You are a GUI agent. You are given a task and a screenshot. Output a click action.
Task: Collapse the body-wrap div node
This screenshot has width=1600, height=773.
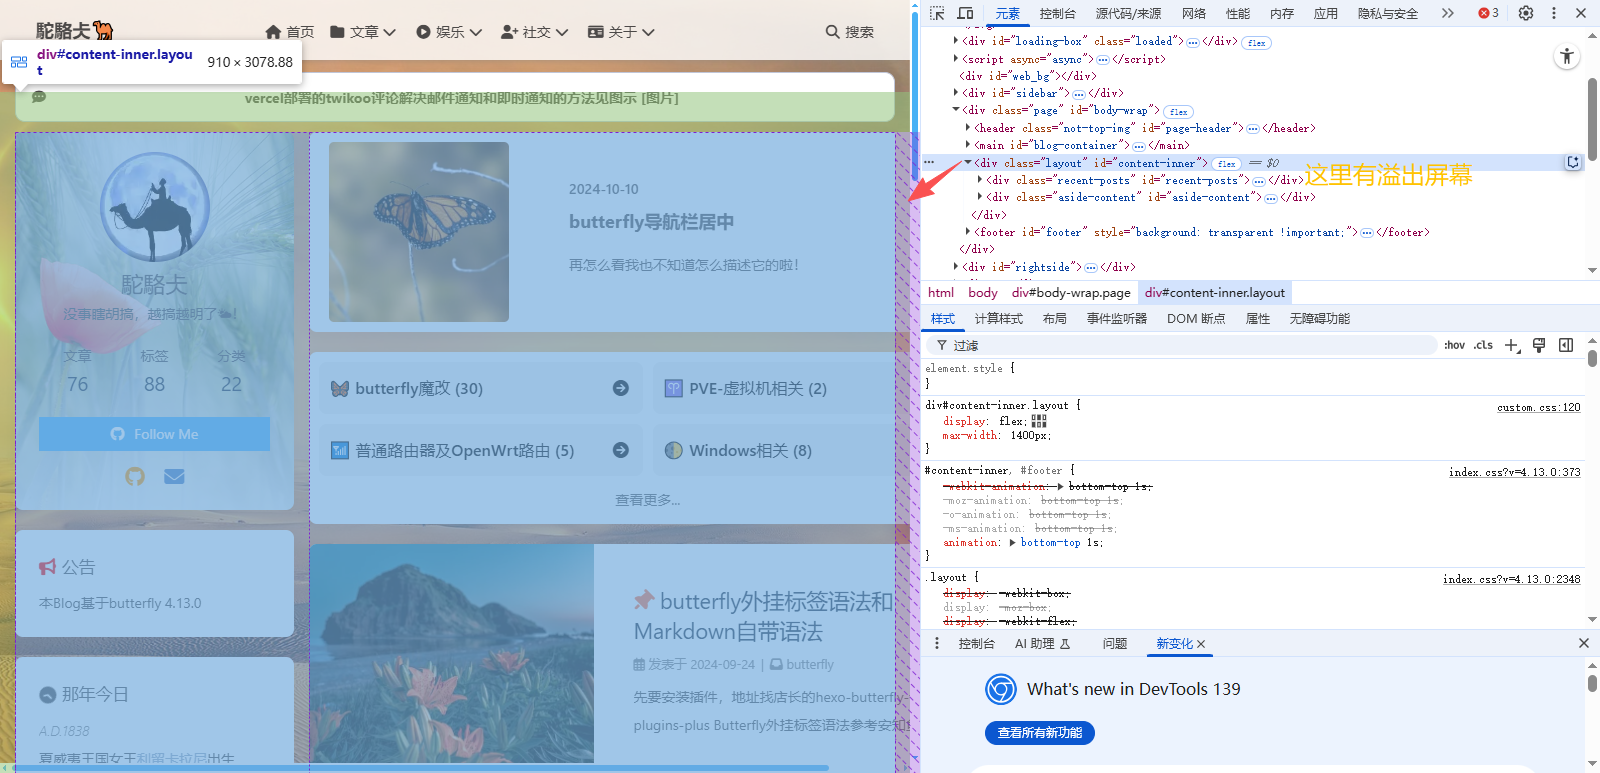pos(956,109)
